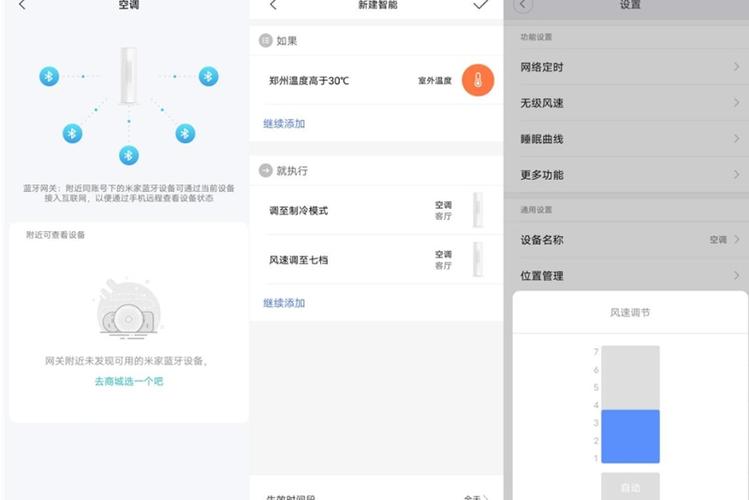Select the 网络定时 menu entry
749x500 pixels.
click(626, 67)
